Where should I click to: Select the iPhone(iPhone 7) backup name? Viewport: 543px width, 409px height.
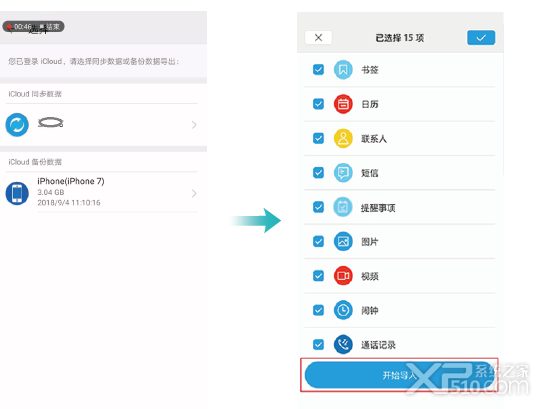(71, 181)
